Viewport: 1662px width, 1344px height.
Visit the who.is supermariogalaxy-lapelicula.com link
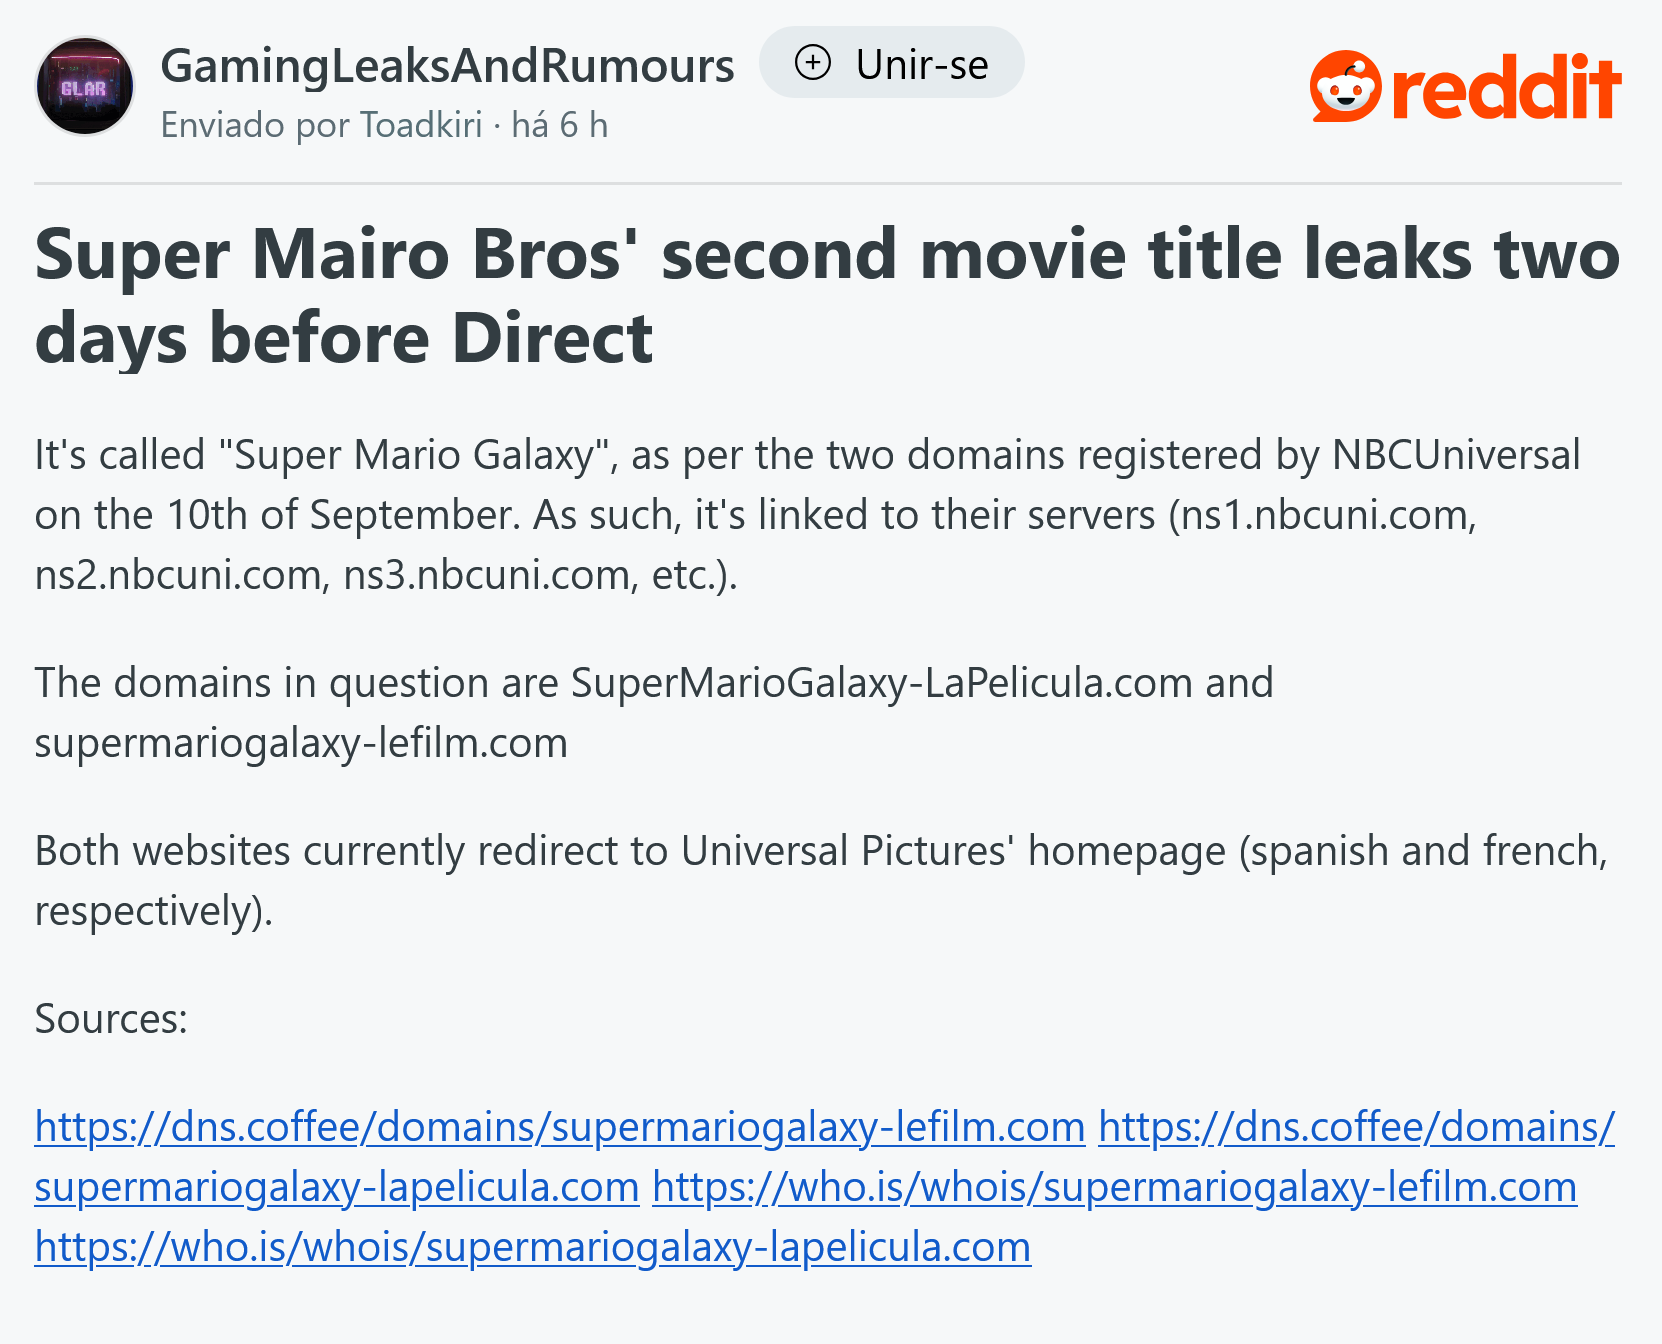pos(533,1247)
